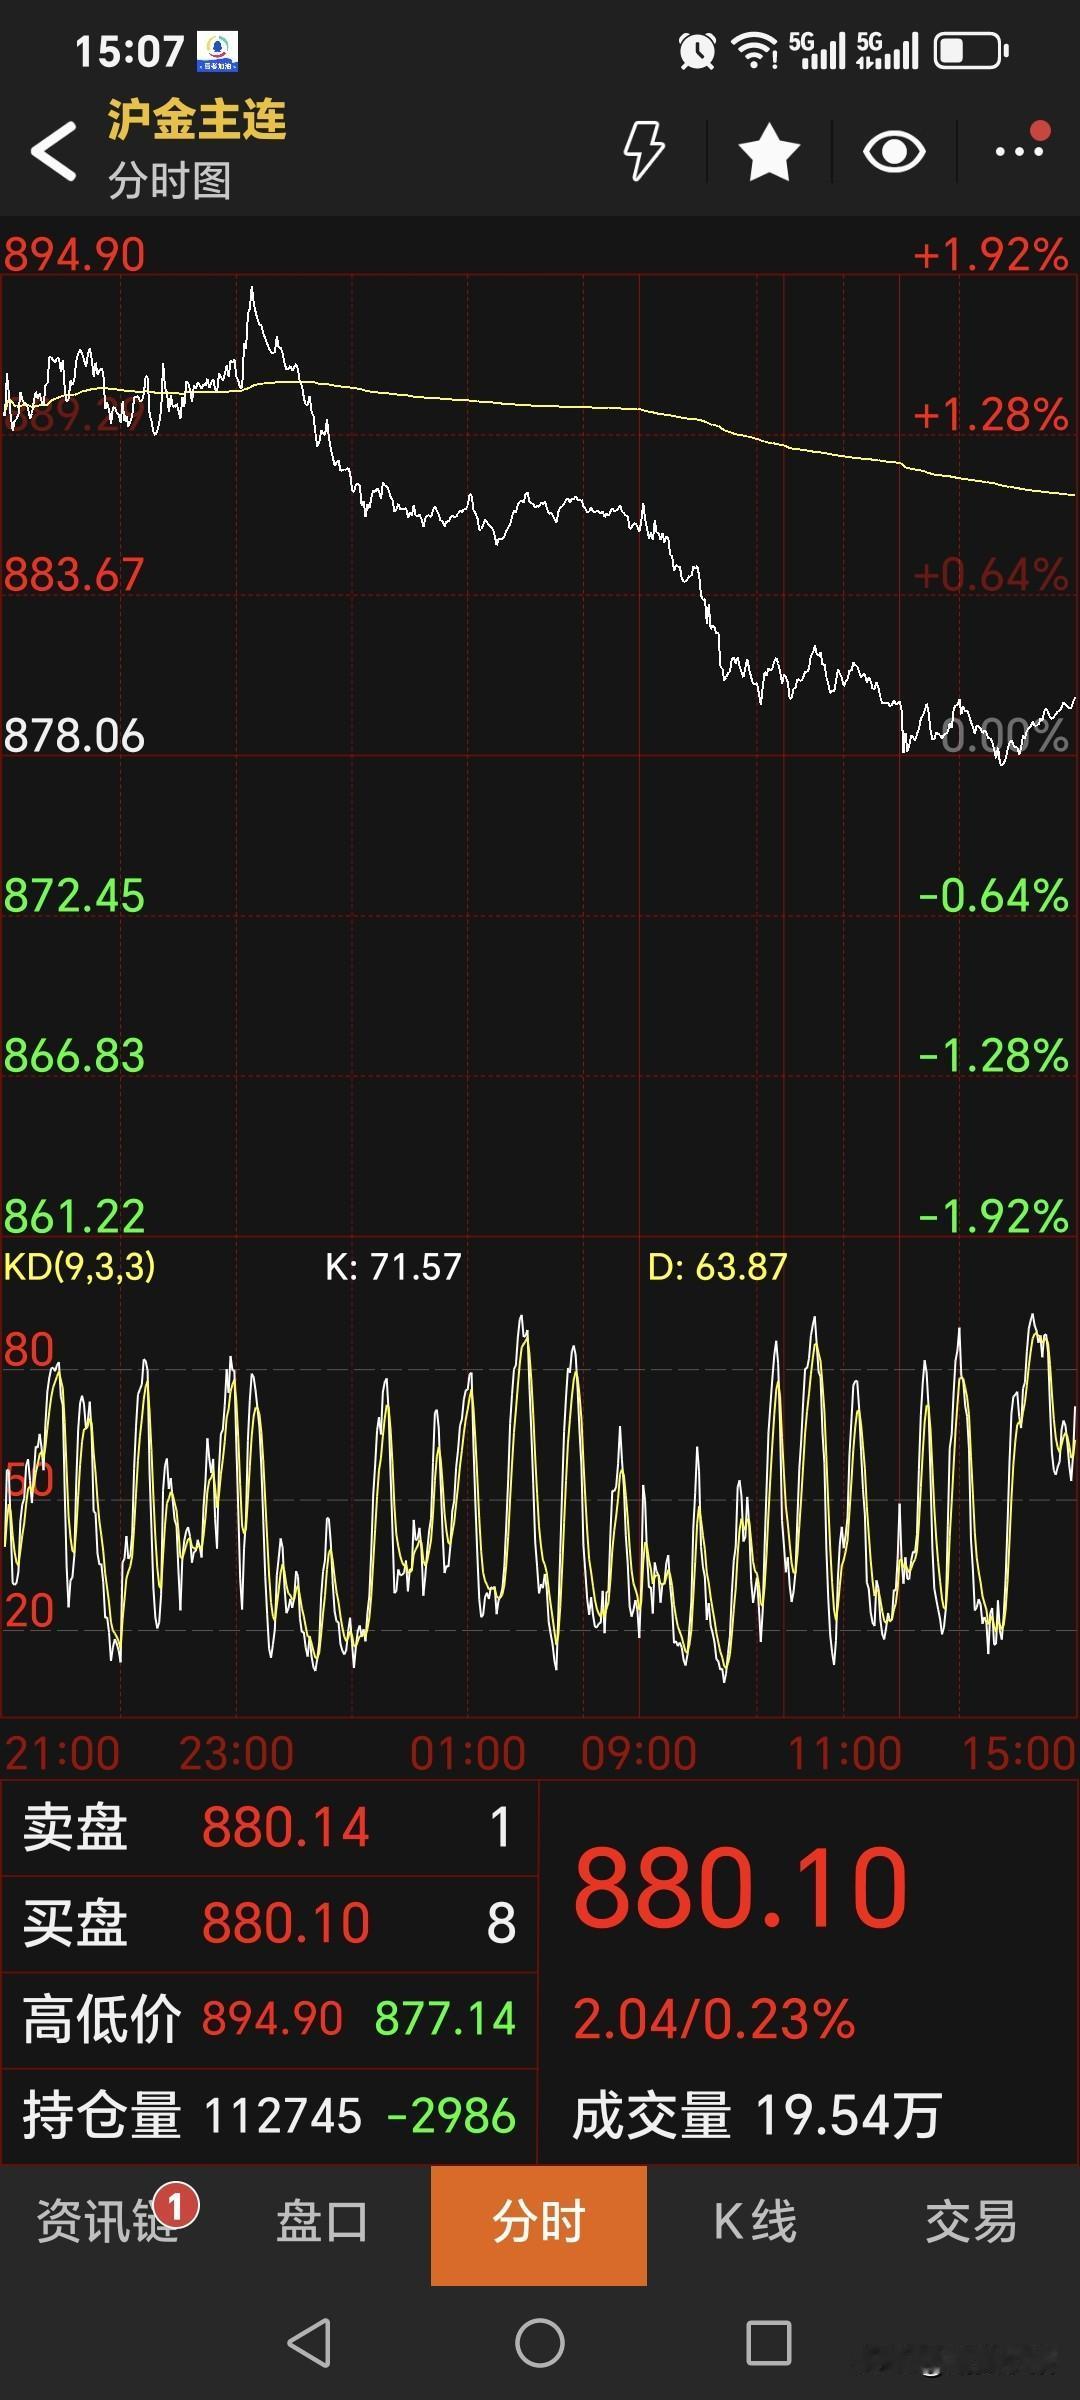The height and width of the screenshot is (2400, 1080).
Task: Tap the red notification badge on 资讯链
Action: (176, 2205)
